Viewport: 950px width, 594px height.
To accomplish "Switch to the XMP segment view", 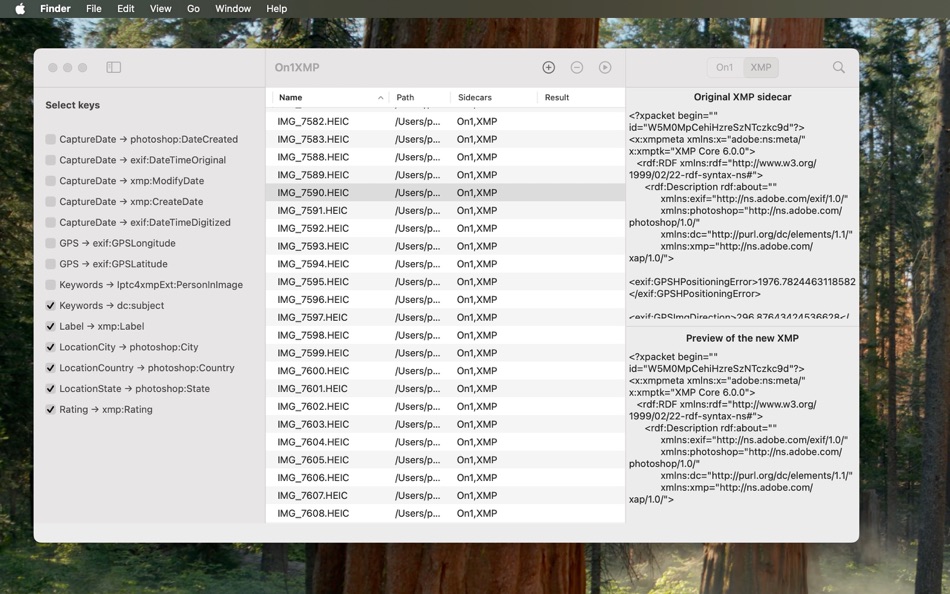I will 760,67.
